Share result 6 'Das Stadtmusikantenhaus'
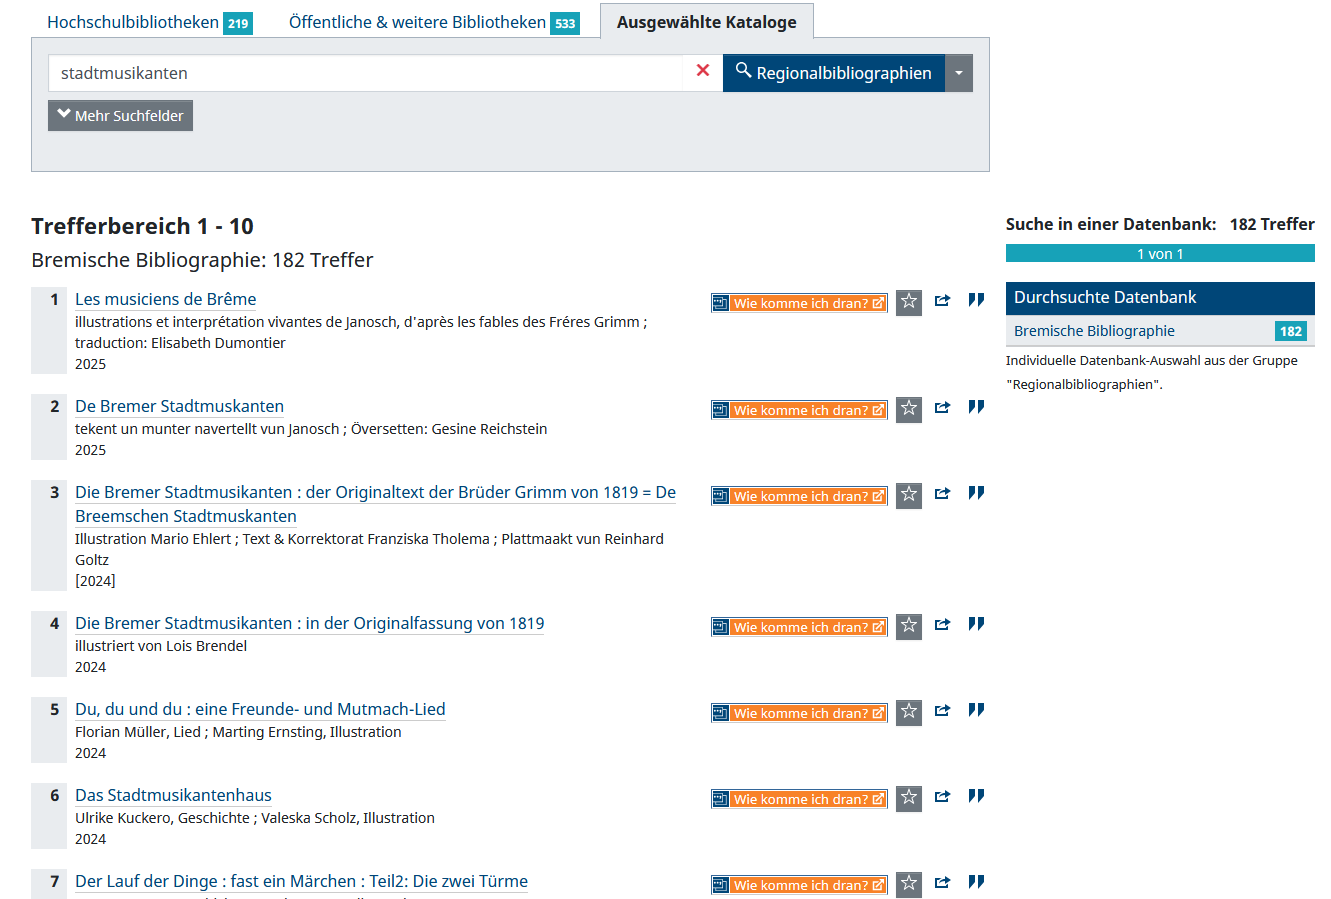Screen dimensions: 1331x899 [942, 797]
